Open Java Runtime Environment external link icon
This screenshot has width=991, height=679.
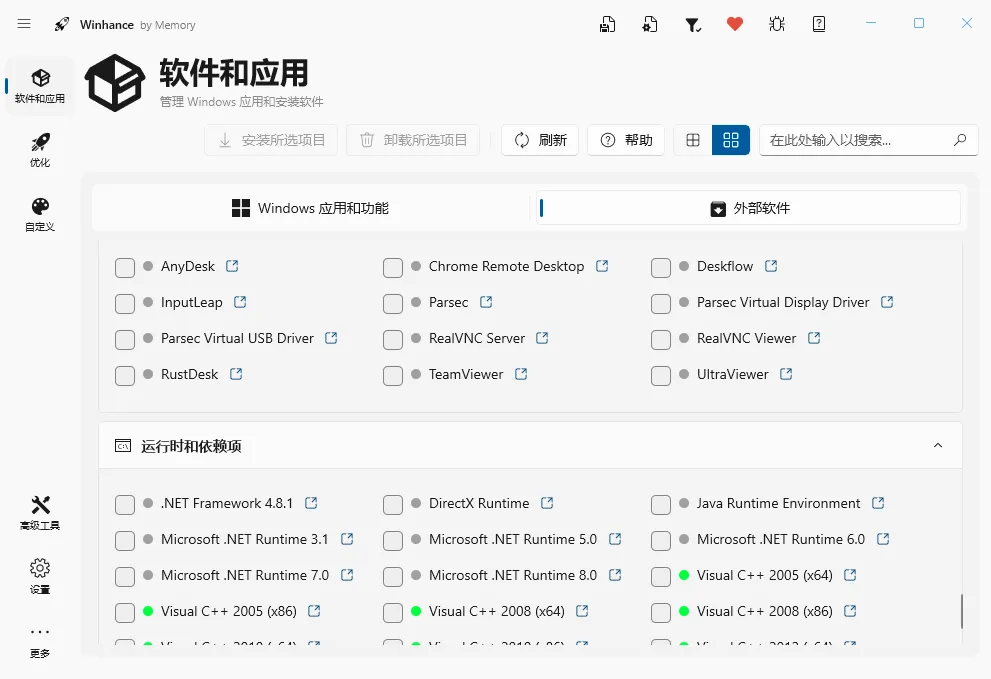(x=878, y=503)
